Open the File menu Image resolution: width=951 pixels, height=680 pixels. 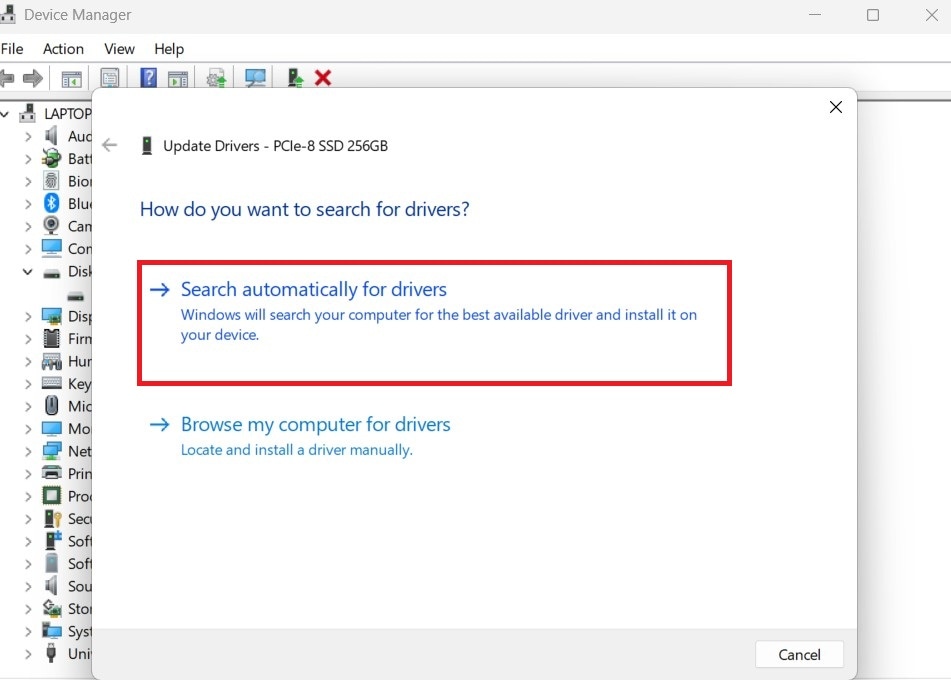(x=12, y=49)
